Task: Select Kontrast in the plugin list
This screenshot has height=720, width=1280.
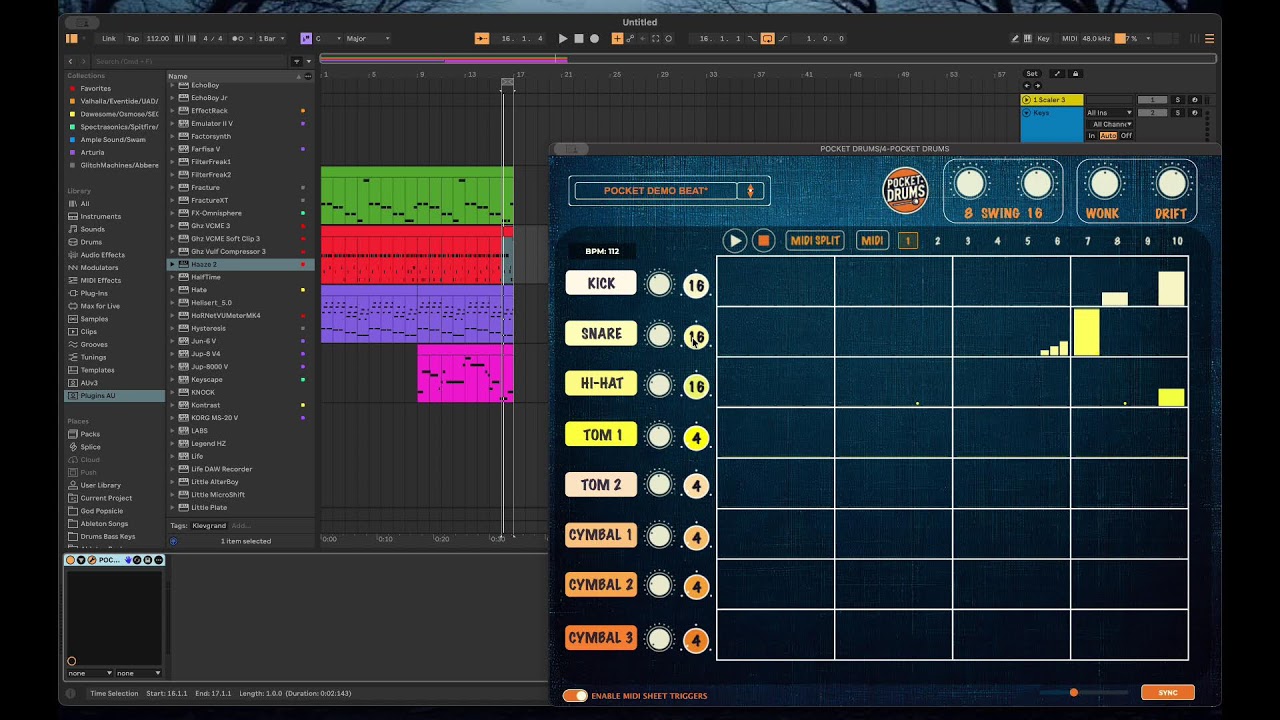Action: (x=205, y=405)
